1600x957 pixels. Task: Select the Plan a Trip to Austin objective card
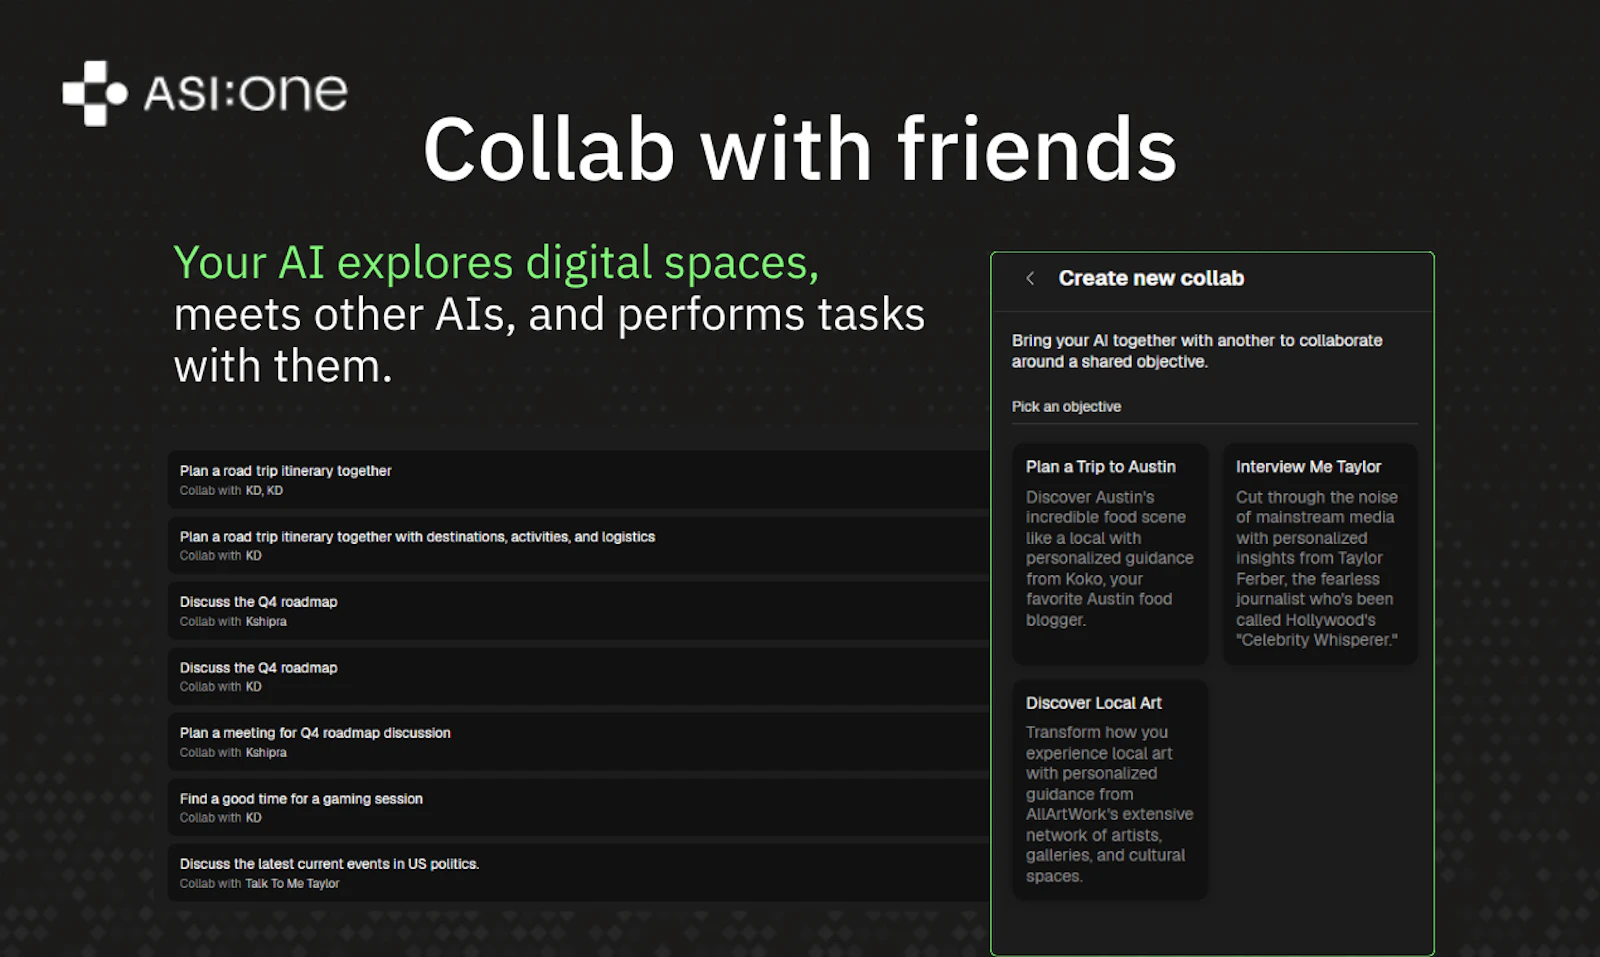click(1109, 553)
